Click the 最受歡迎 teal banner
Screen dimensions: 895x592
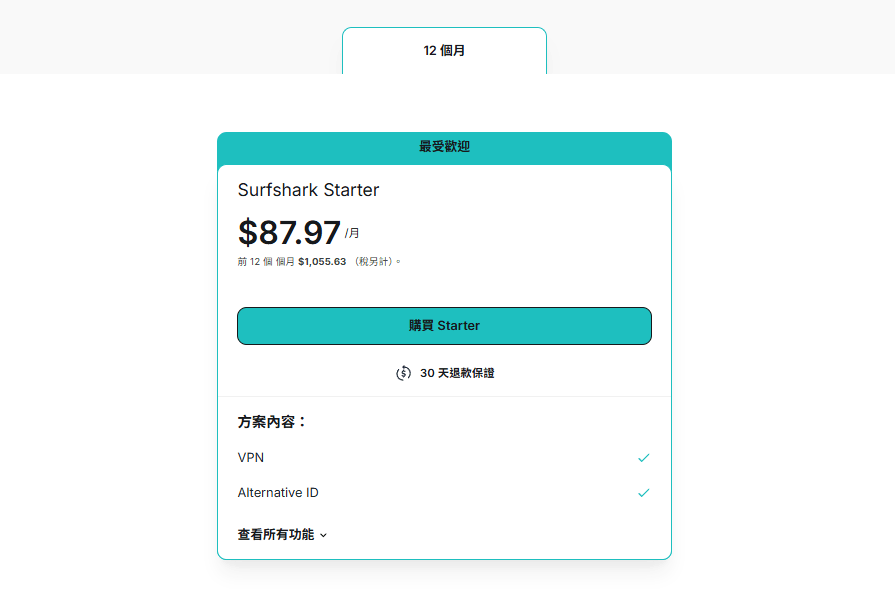[x=444, y=147]
